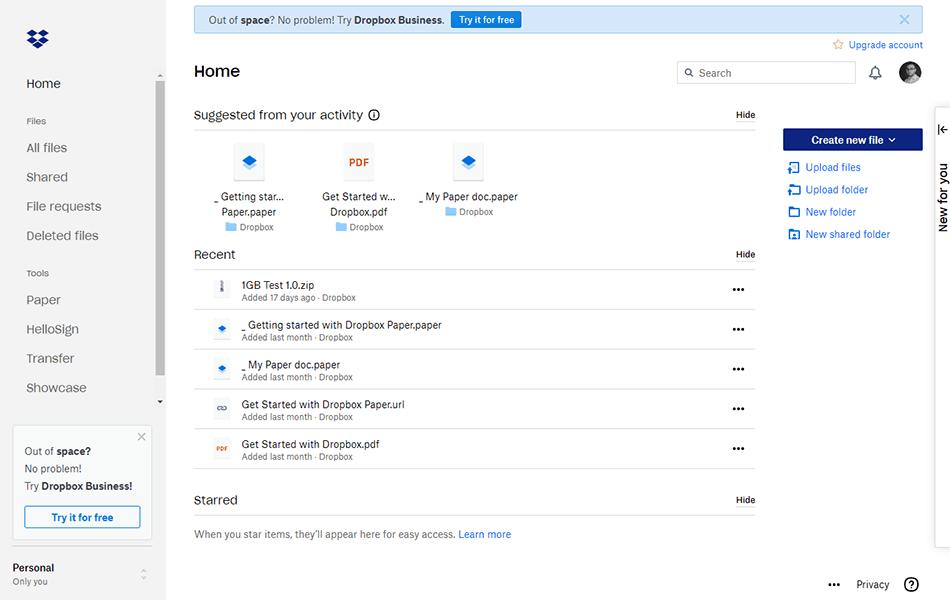This screenshot has height=600, width=950.
Task: Click the sidebar scroll down arrow
Action: point(160,402)
